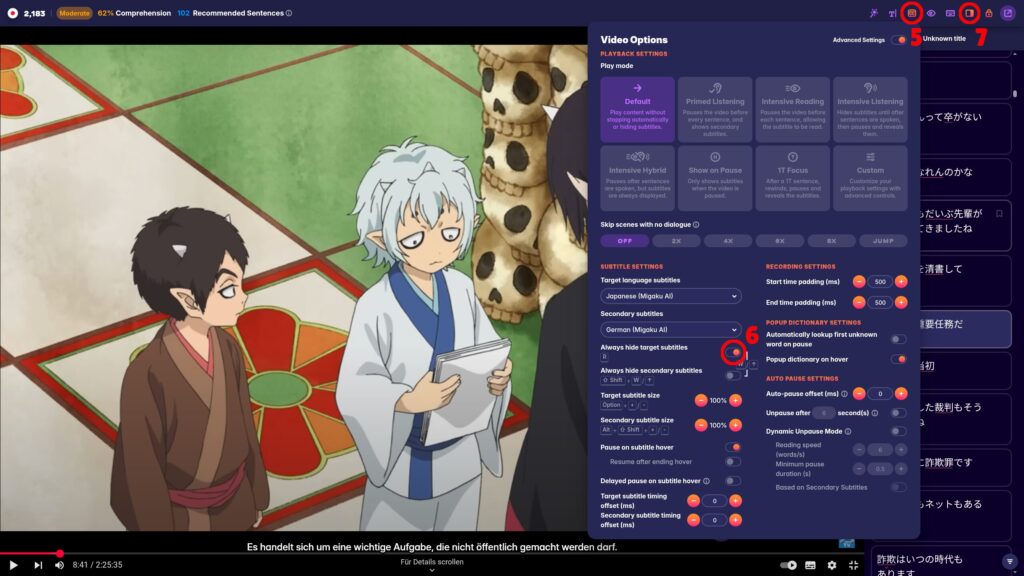This screenshot has height=576, width=1024.
Task: Toggle Advanced Settings switch
Action: pos(899,40)
